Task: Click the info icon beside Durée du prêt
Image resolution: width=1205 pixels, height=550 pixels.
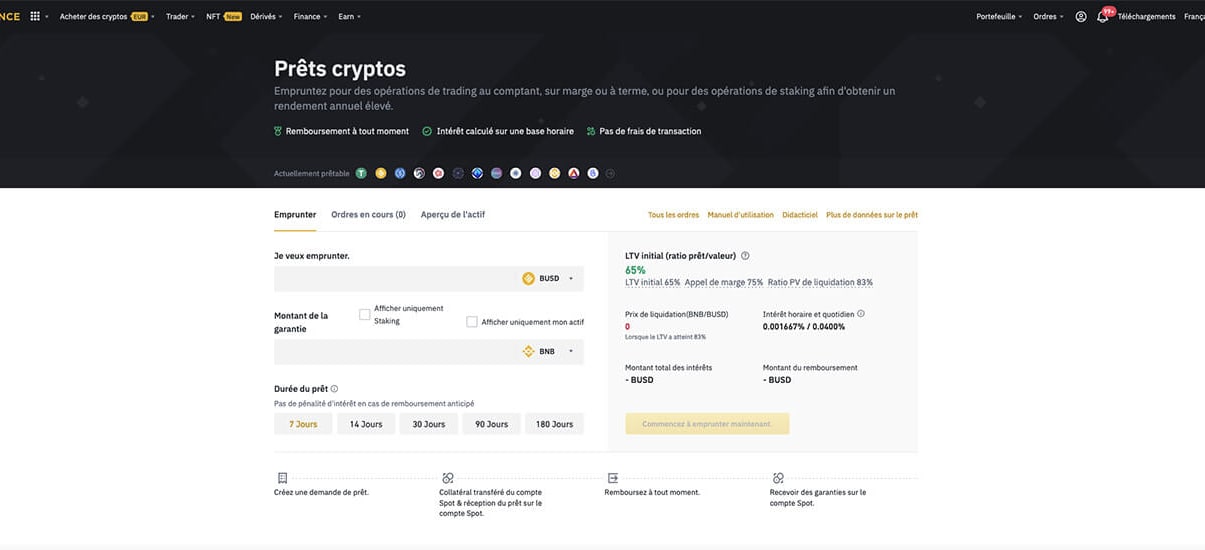Action: pos(334,388)
